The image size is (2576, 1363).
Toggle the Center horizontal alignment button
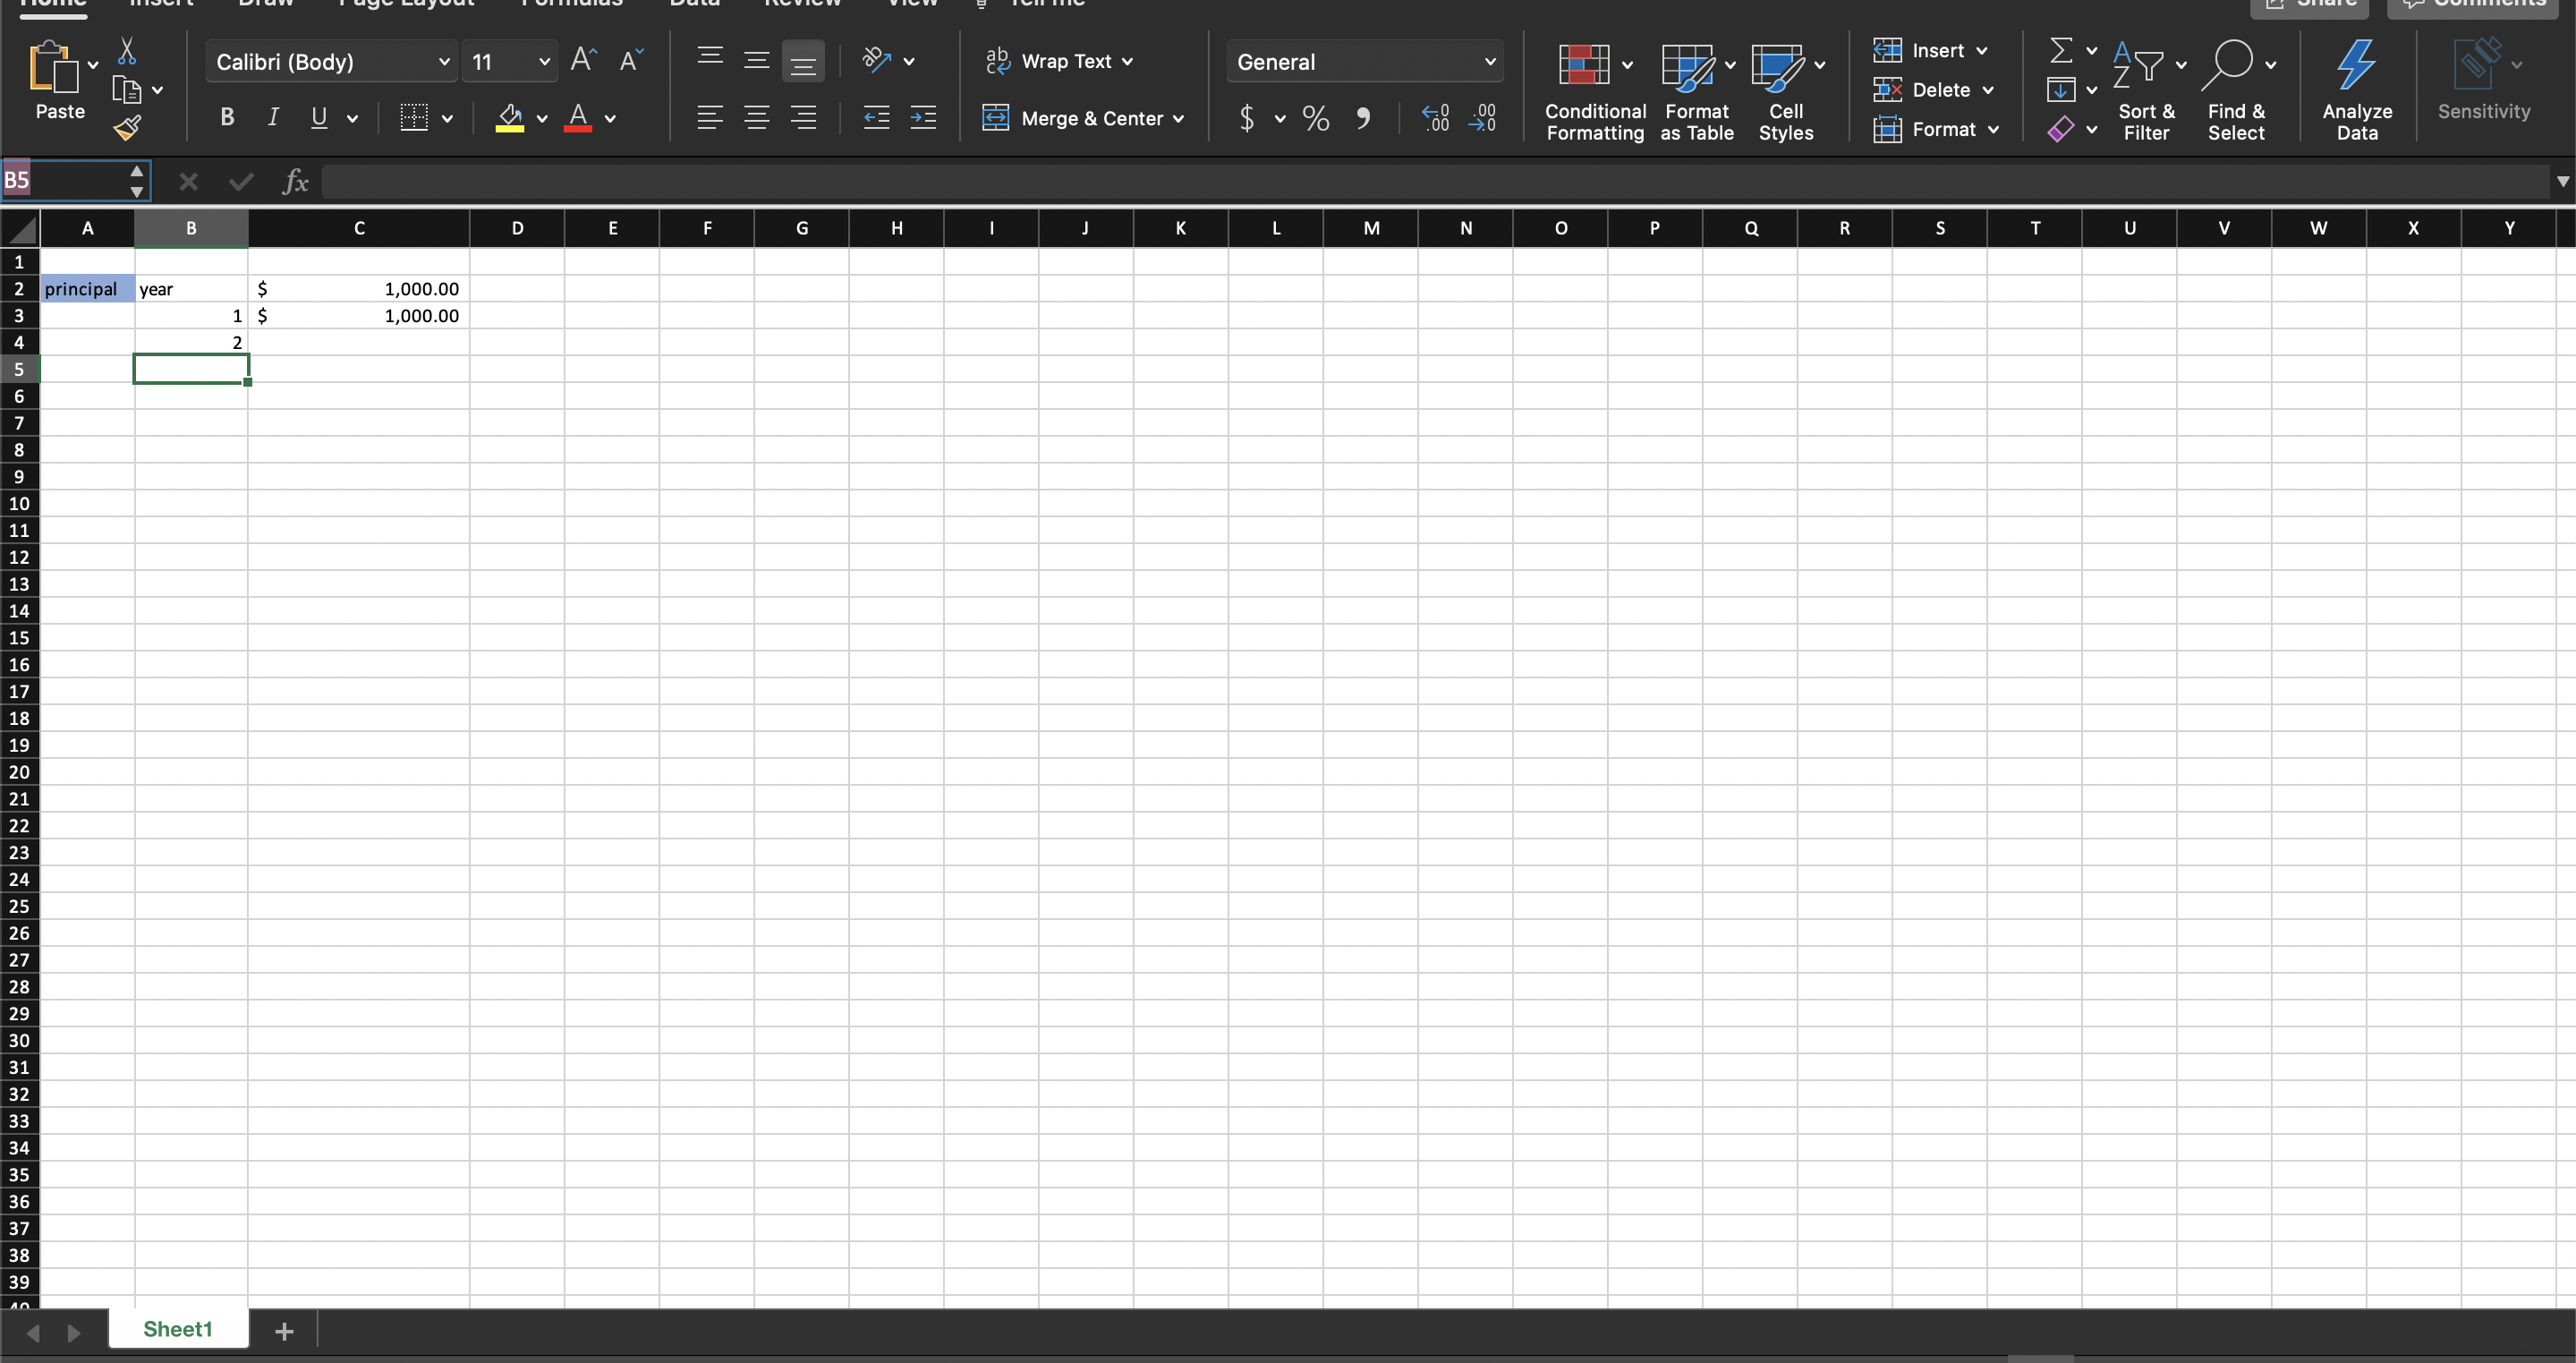coord(757,118)
